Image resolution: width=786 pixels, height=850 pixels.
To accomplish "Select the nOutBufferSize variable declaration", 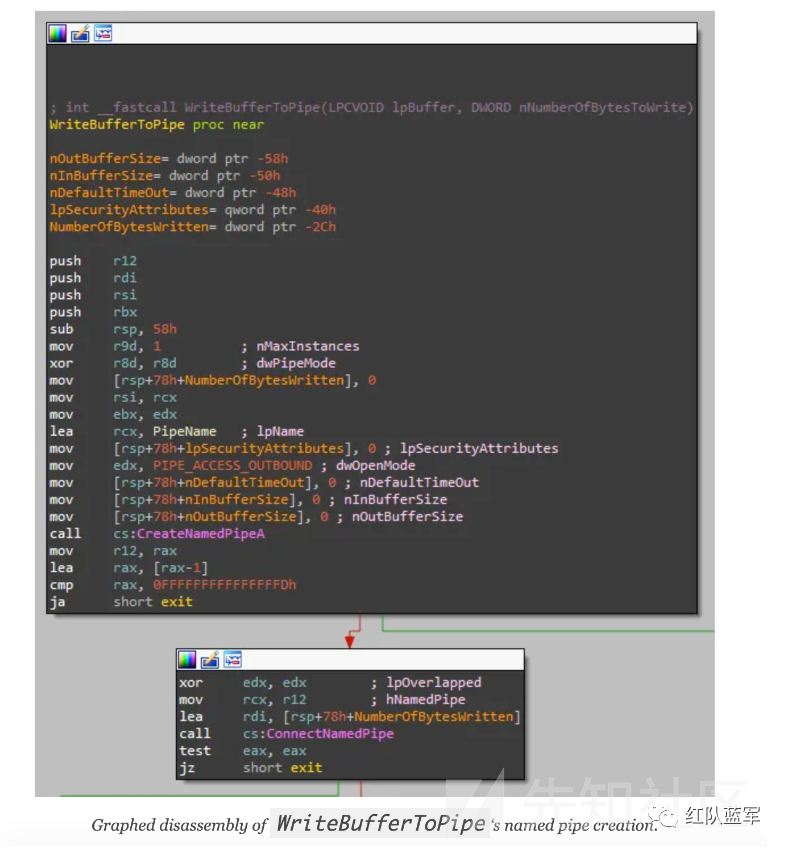I will tap(169, 159).
